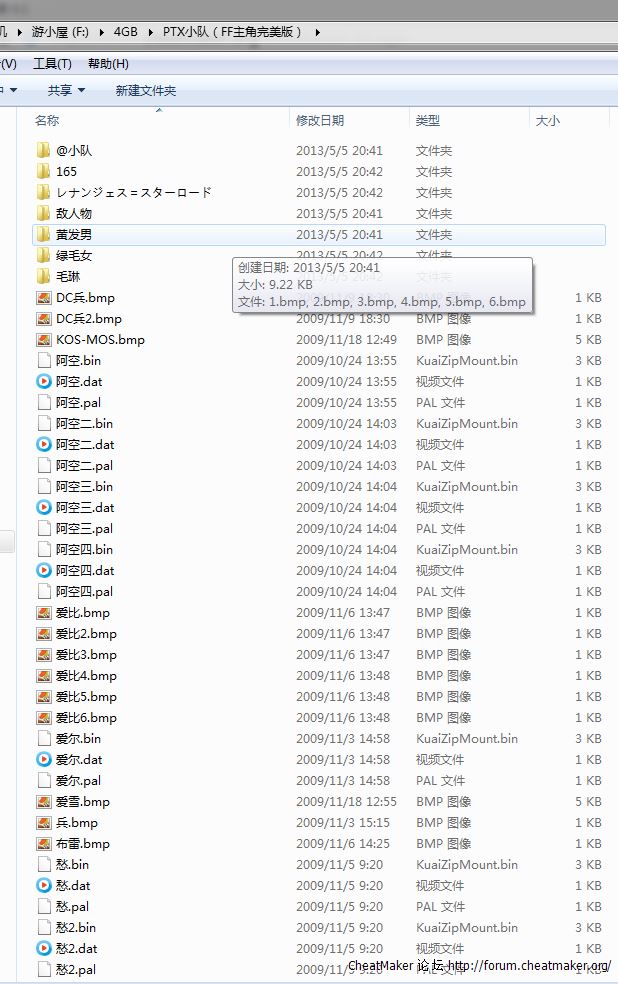Screen dimensions: 618x984
Task: Open the 共享 dropdown in toolbar
Action: click(66, 90)
